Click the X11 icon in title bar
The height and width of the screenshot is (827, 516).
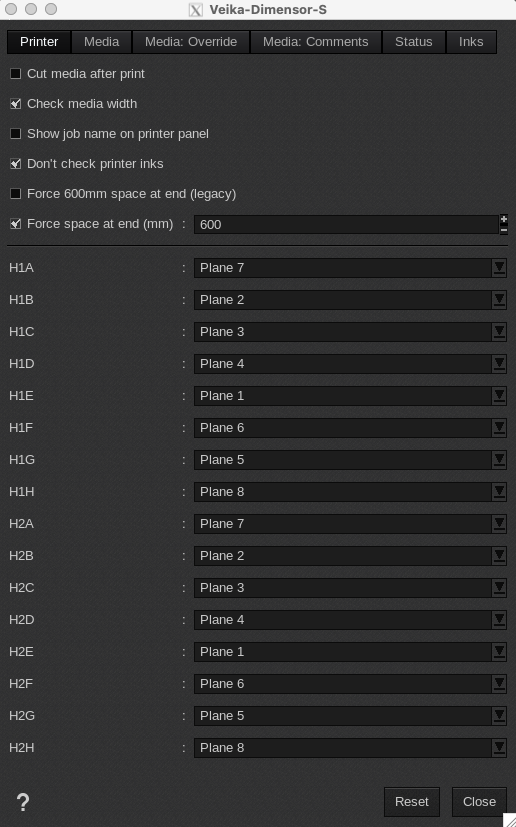(196, 9)
